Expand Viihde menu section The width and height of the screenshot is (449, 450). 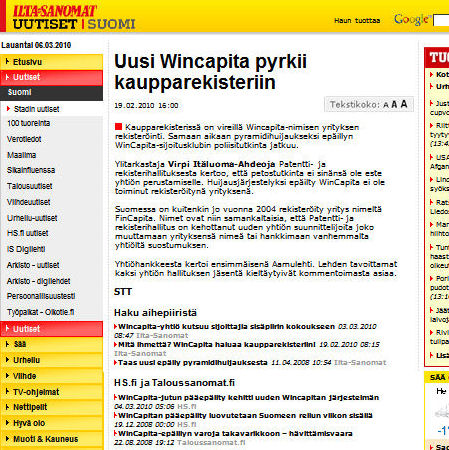pyautogui.click(x=52, y=376)
